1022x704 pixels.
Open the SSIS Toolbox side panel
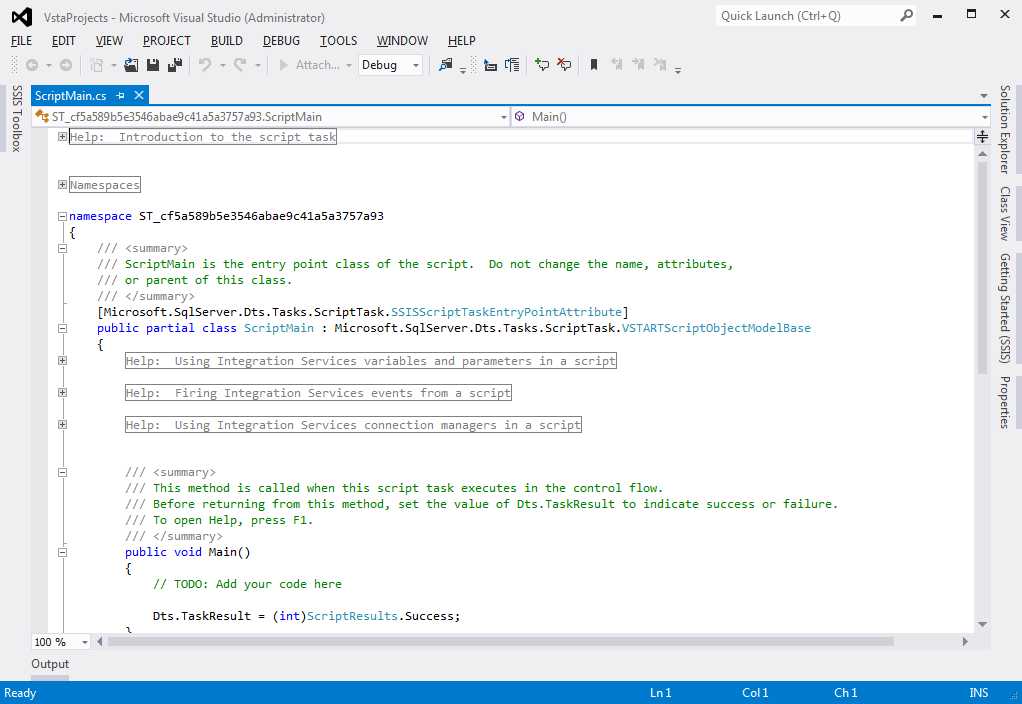(x=17, y=118)
